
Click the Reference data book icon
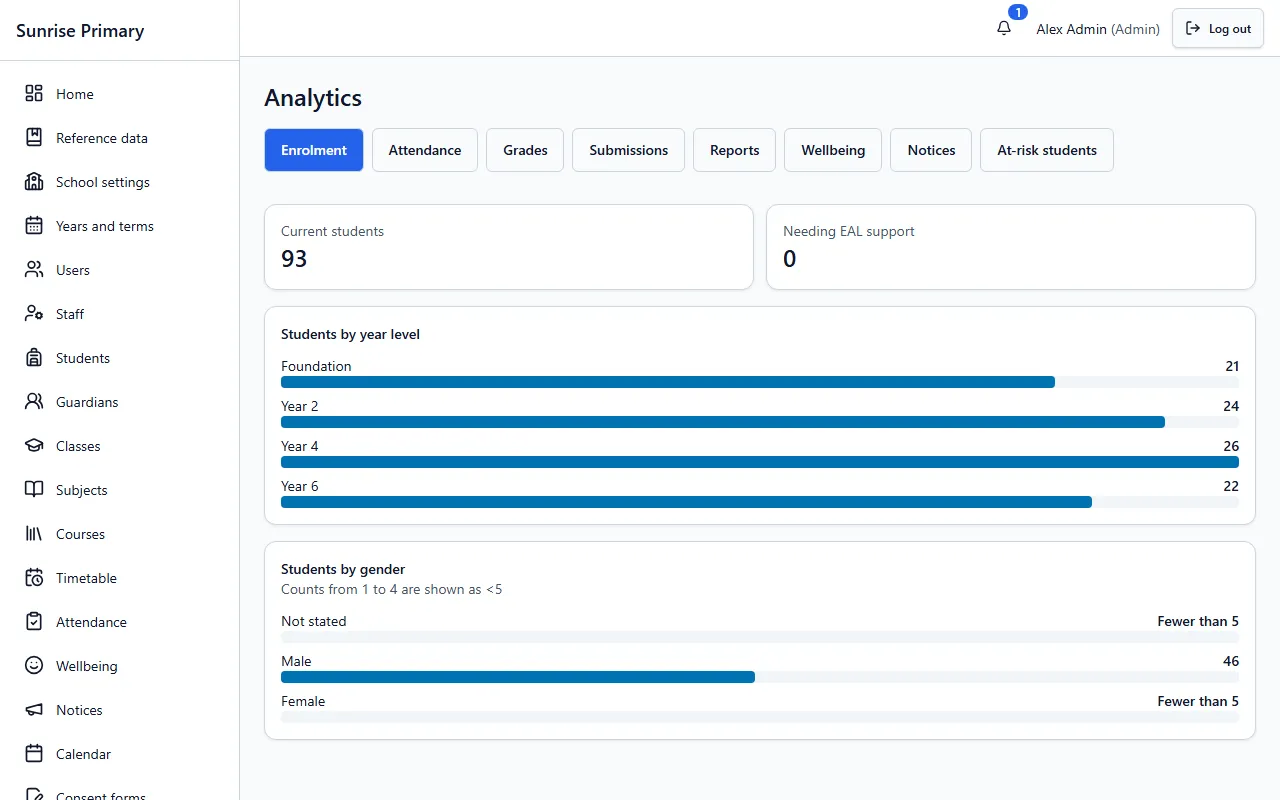point(34,137)
